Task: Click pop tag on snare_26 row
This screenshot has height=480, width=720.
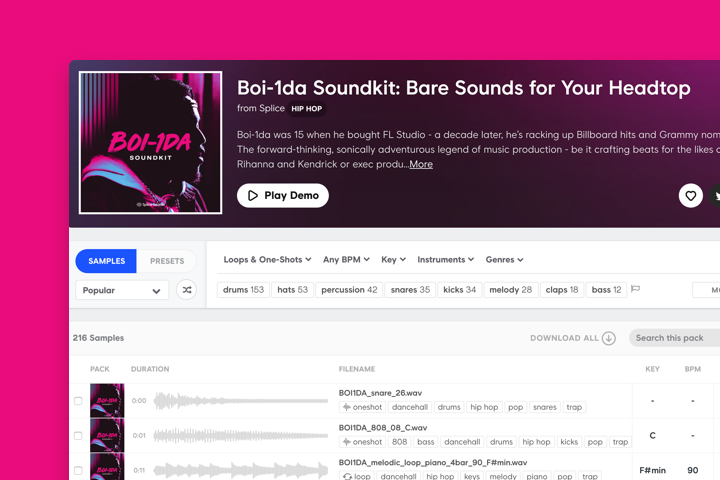Action: 515,407
